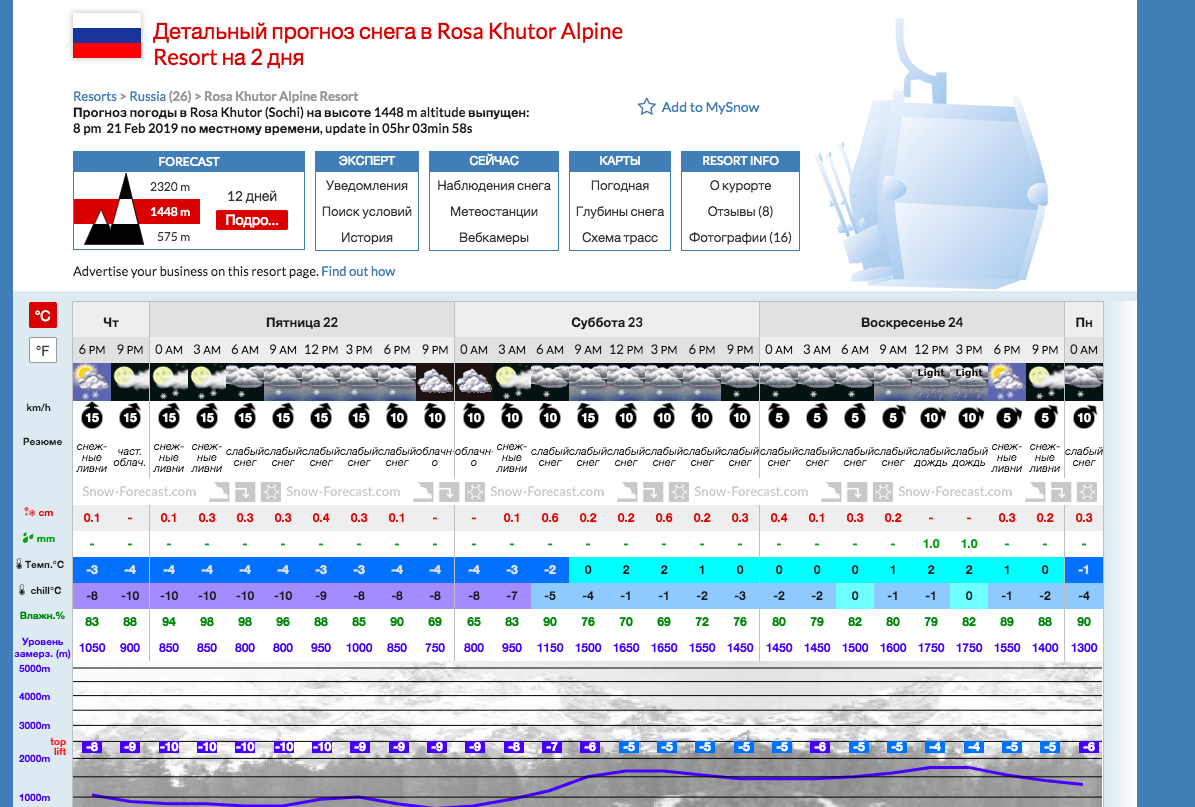Viewport: 1195px width, 807px height.
Task: Click freezing level value 1050
Action: point(92,647)
